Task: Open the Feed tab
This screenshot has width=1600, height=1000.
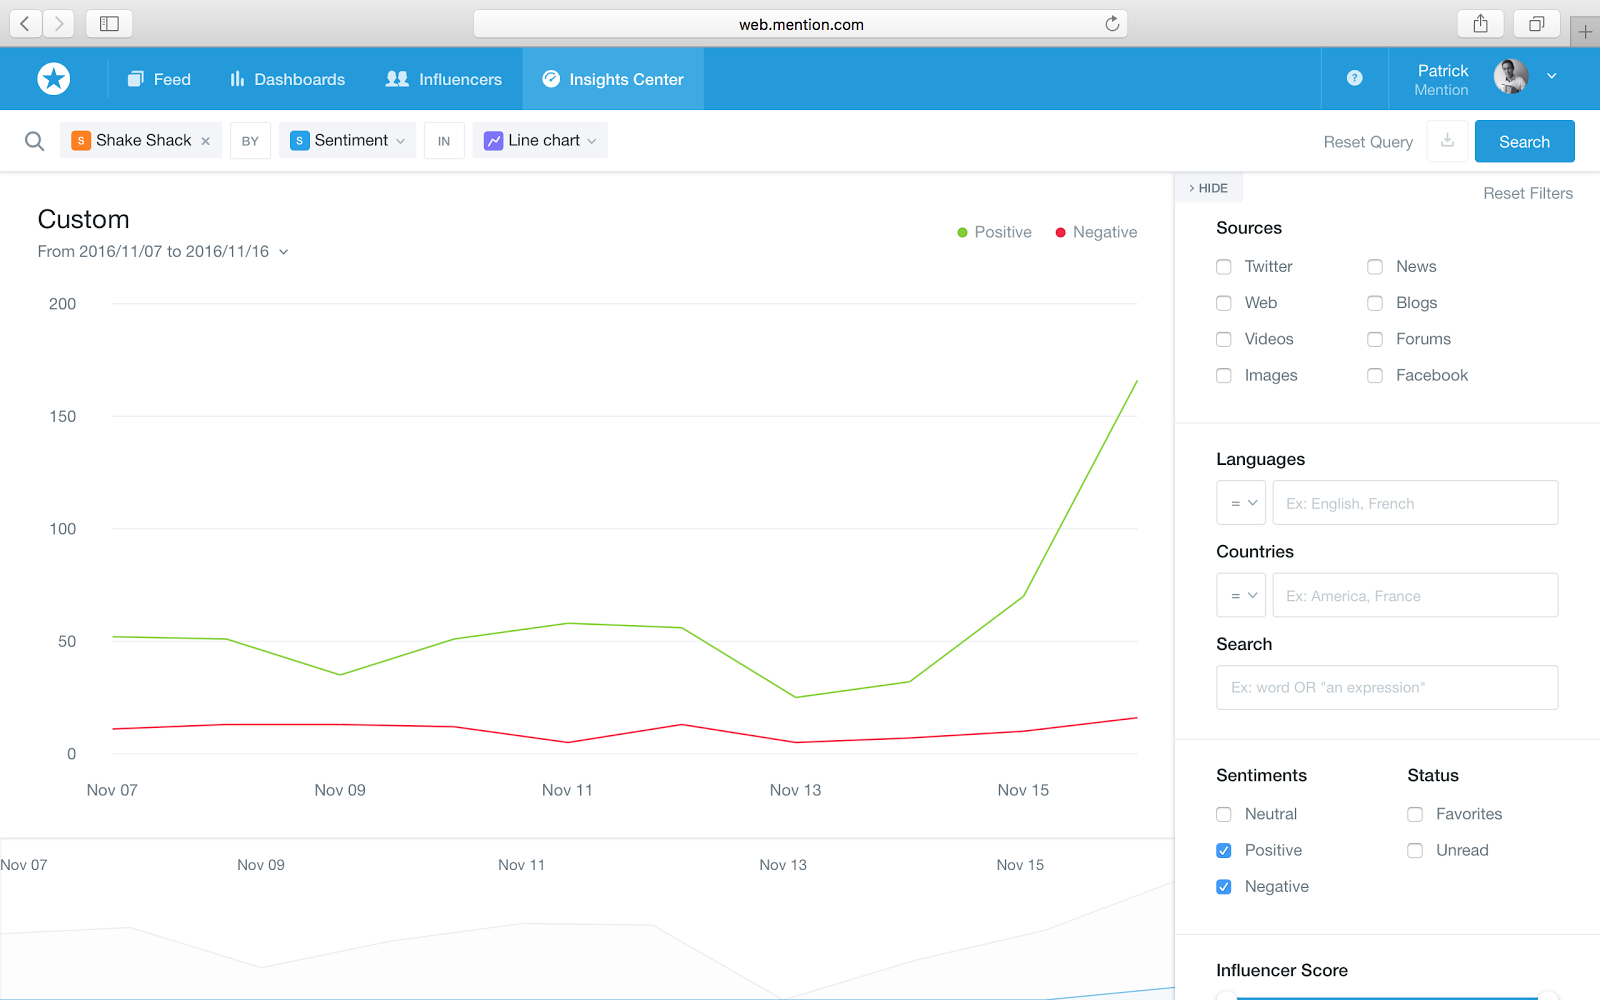Action: tap(159, 79)
